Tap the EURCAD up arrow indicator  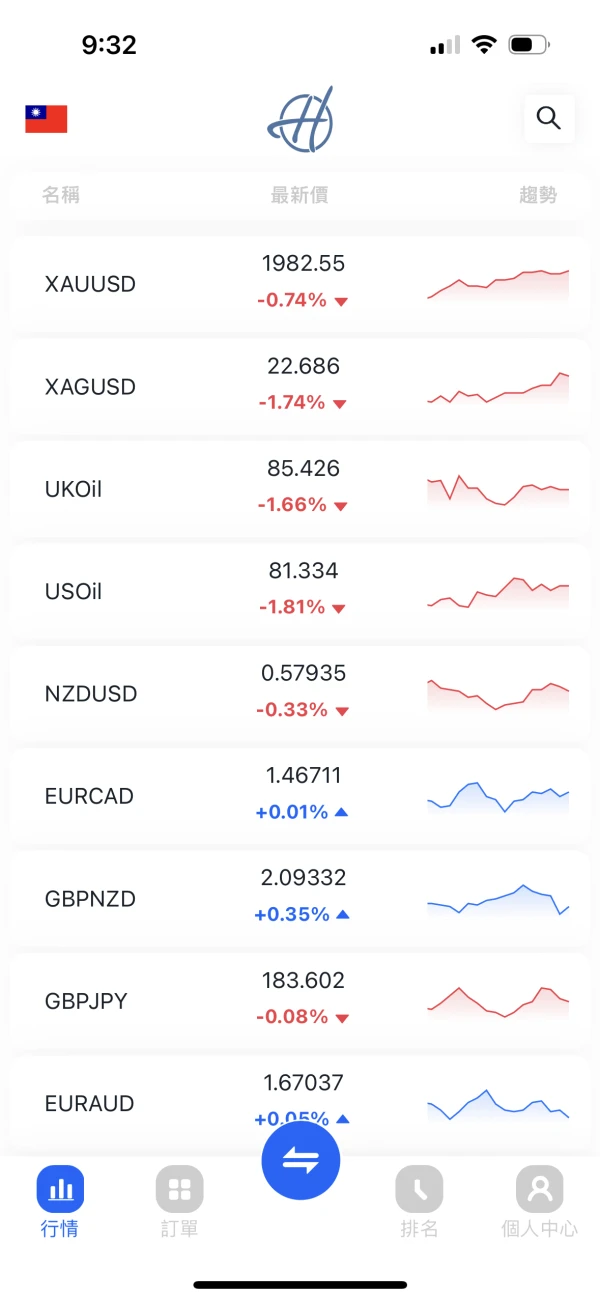click(342, 812)
